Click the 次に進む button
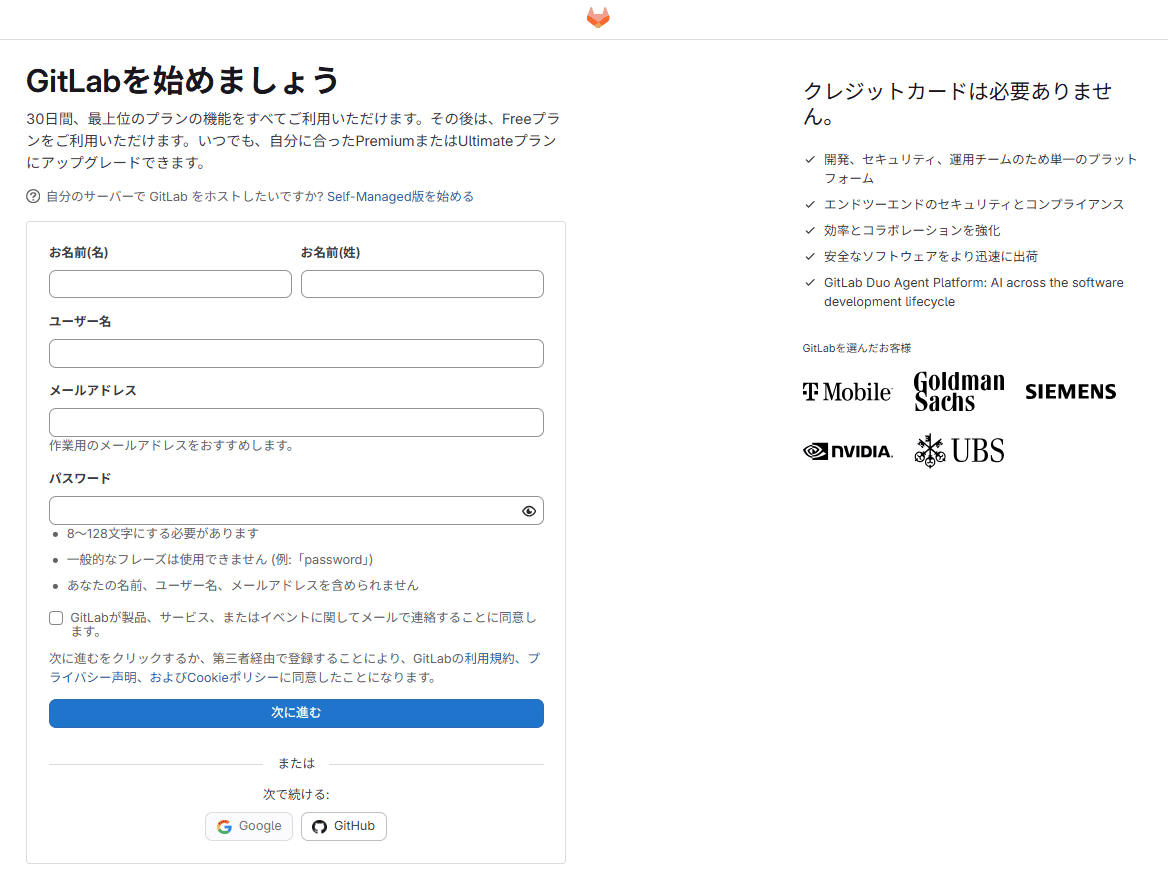The width and height of the screenshot is (1168, 871). pyautogui.click(x=296, y=713)
